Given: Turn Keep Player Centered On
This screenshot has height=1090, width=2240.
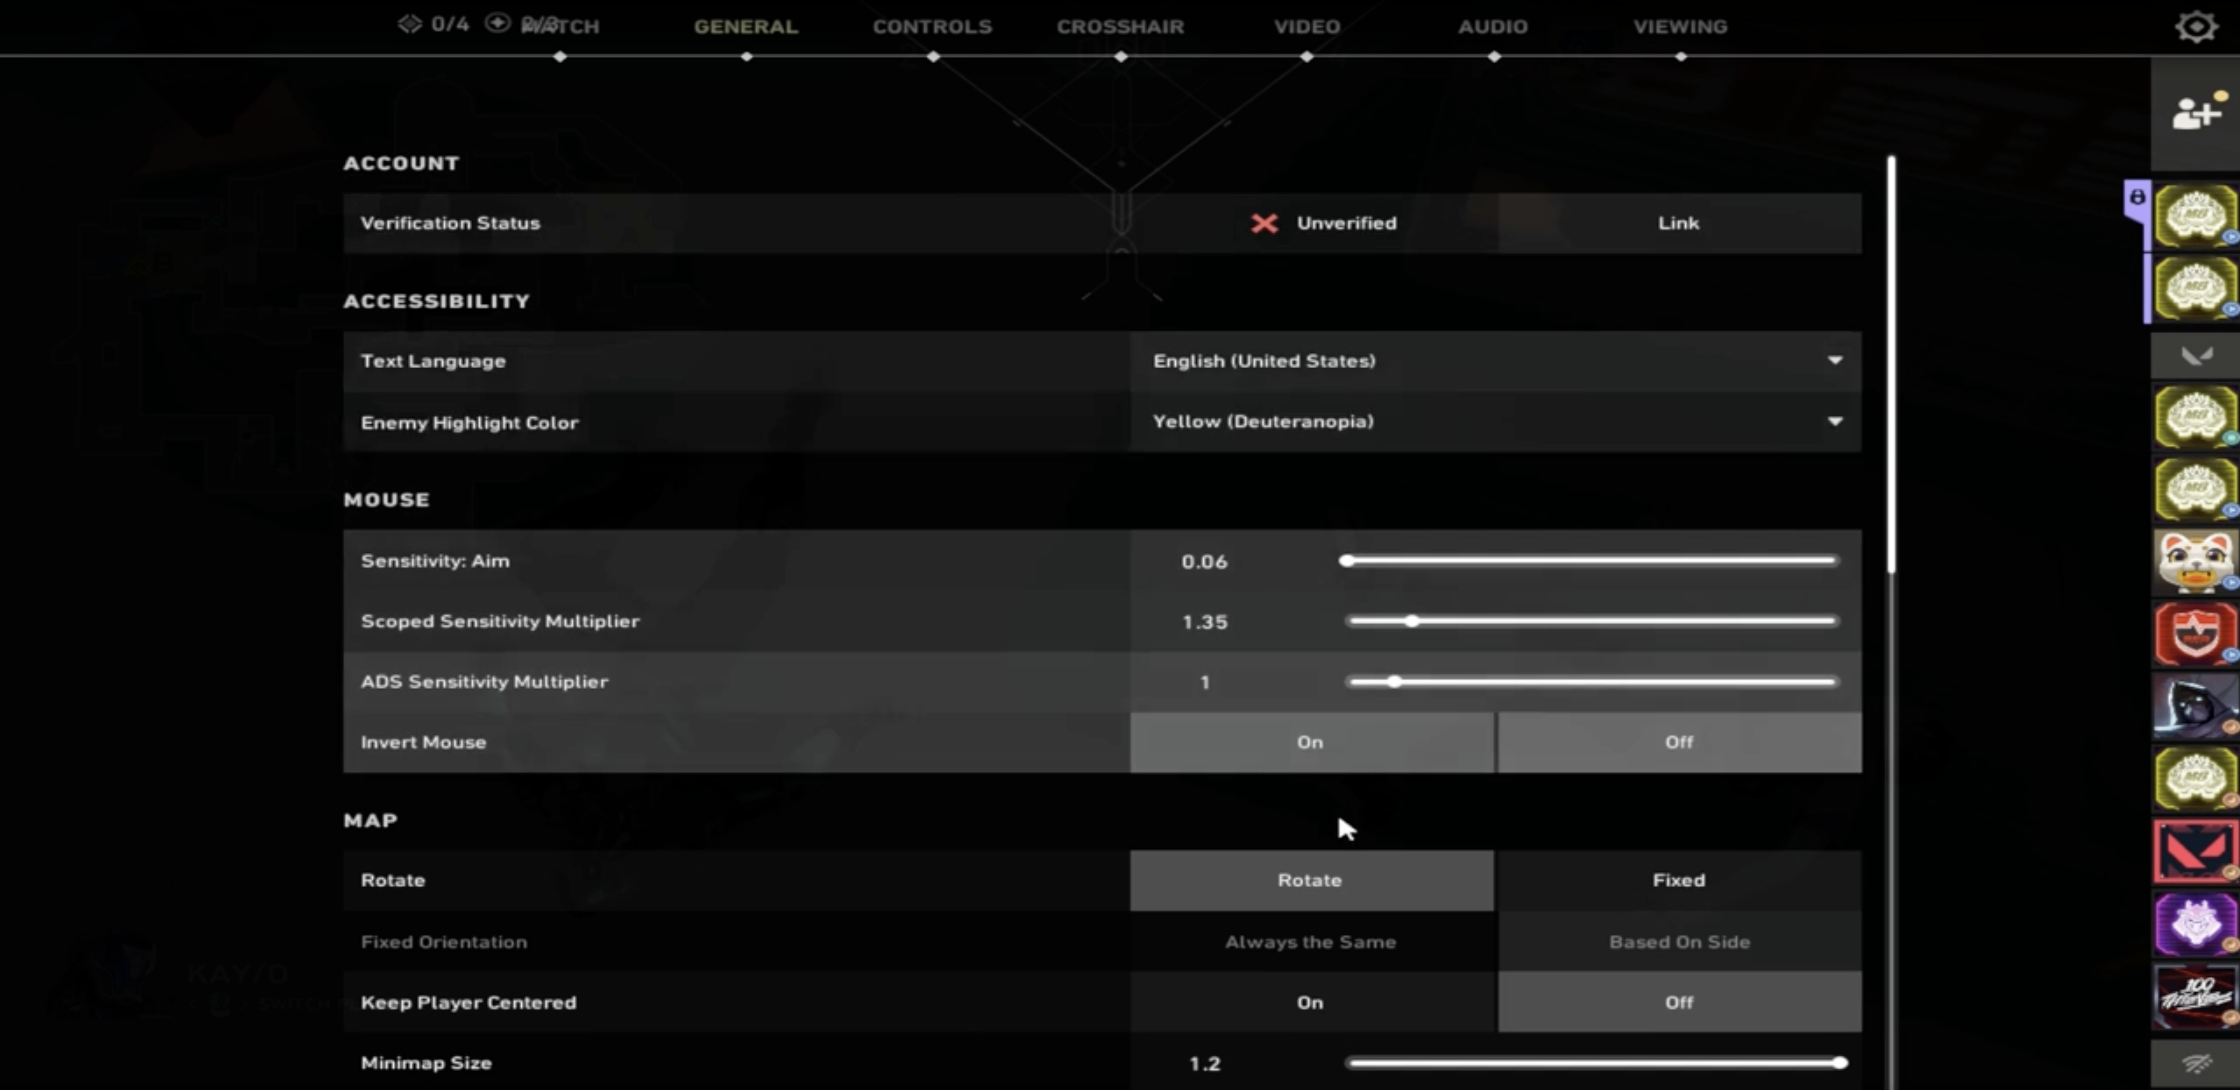Looking at the screenshot, I should (1310, 1002).
